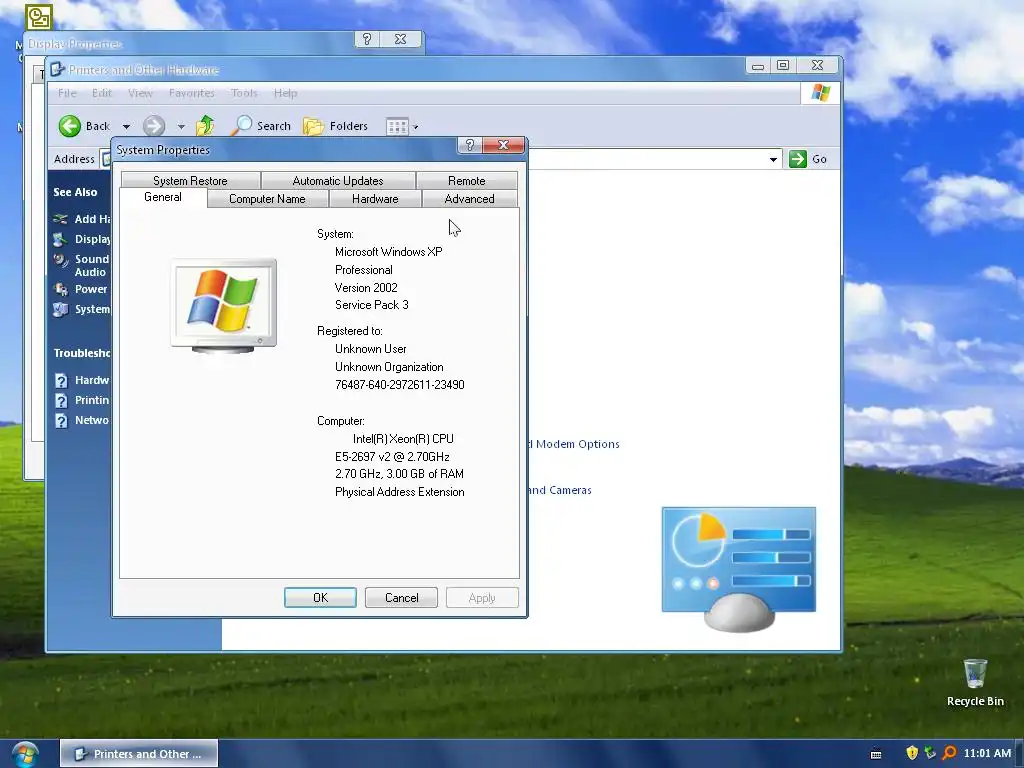The height and width of the screenshot is (768, 1024).
Task: Open the View menu
Action: pyautogui.click(x=140, y=93)
